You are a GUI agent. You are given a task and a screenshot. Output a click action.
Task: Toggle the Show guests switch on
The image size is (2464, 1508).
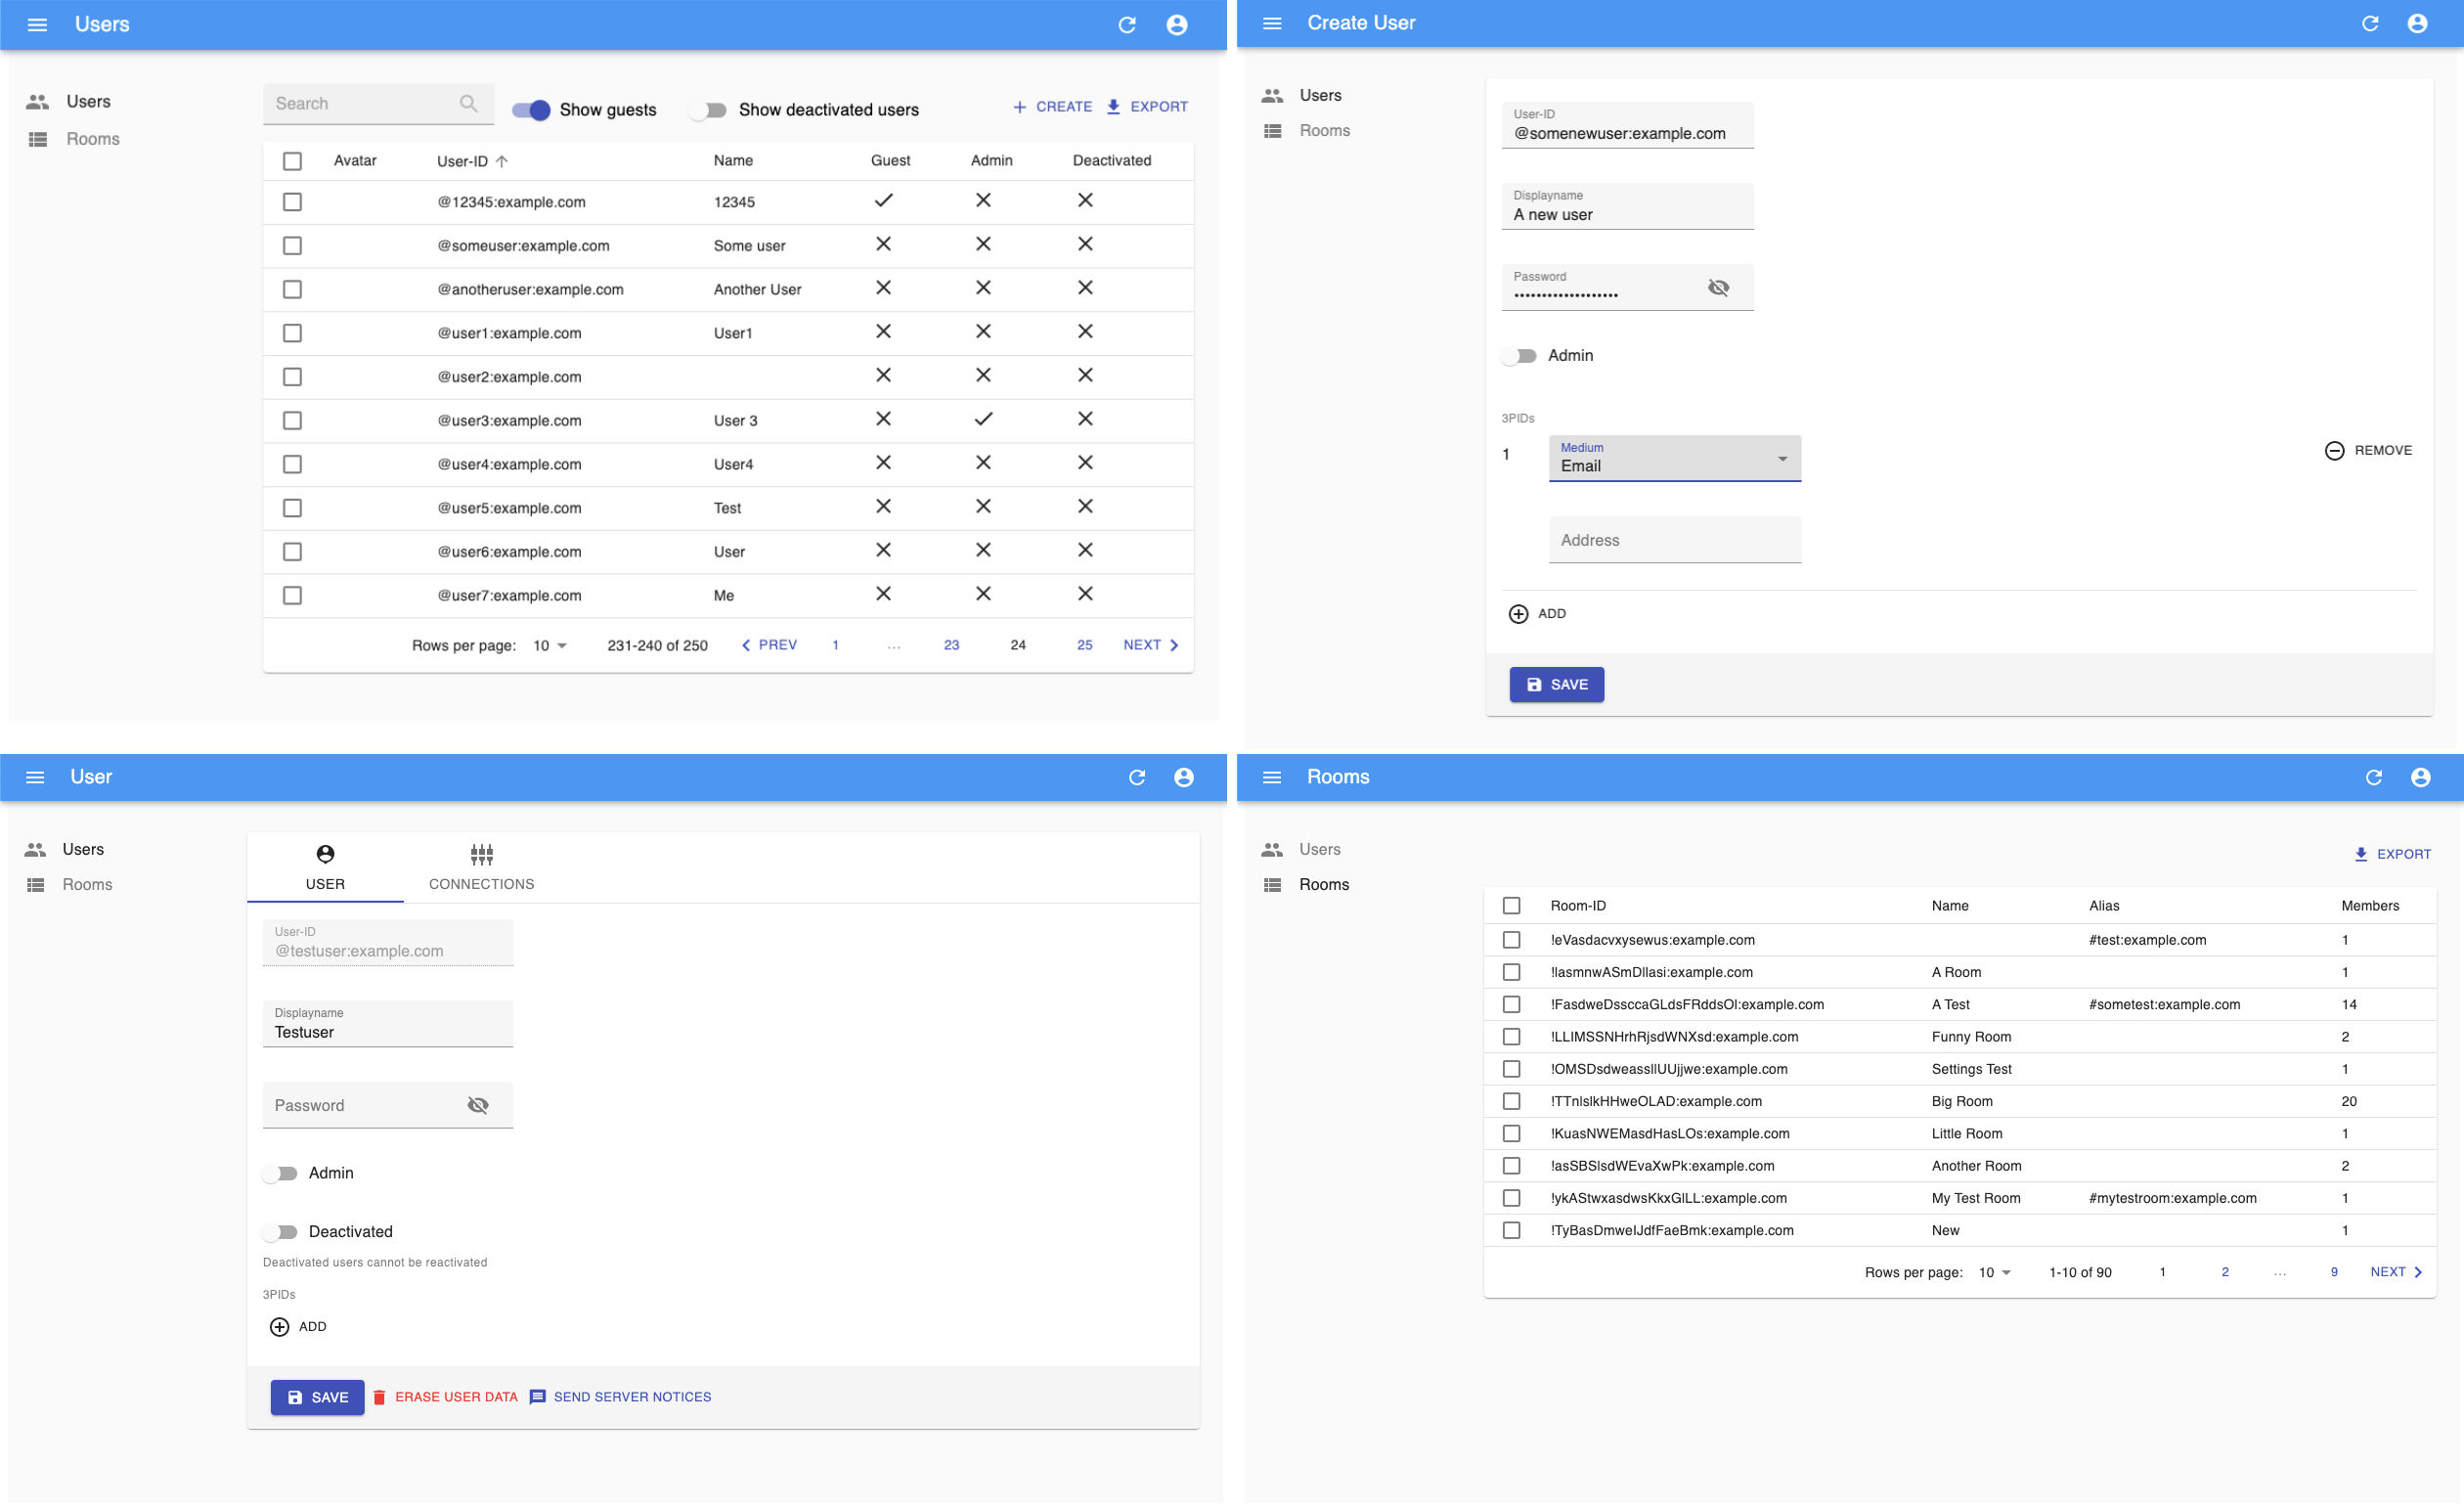(x=532, y=110)
